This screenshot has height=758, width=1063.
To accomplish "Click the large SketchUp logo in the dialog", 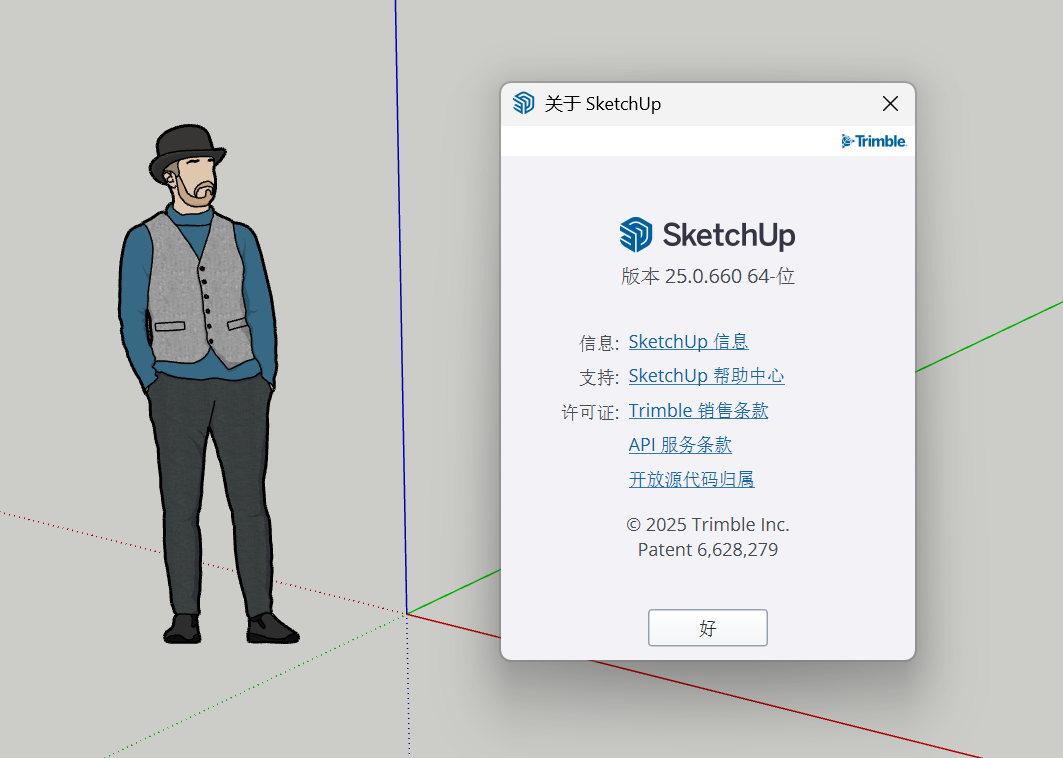I will [707, 235].
